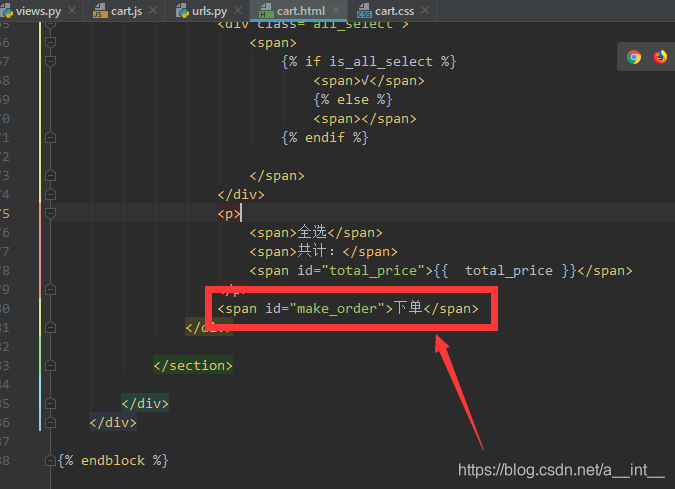Open the page in Chrome browser
This screenshot has width=675, height=489.
[x=634, y=57]
